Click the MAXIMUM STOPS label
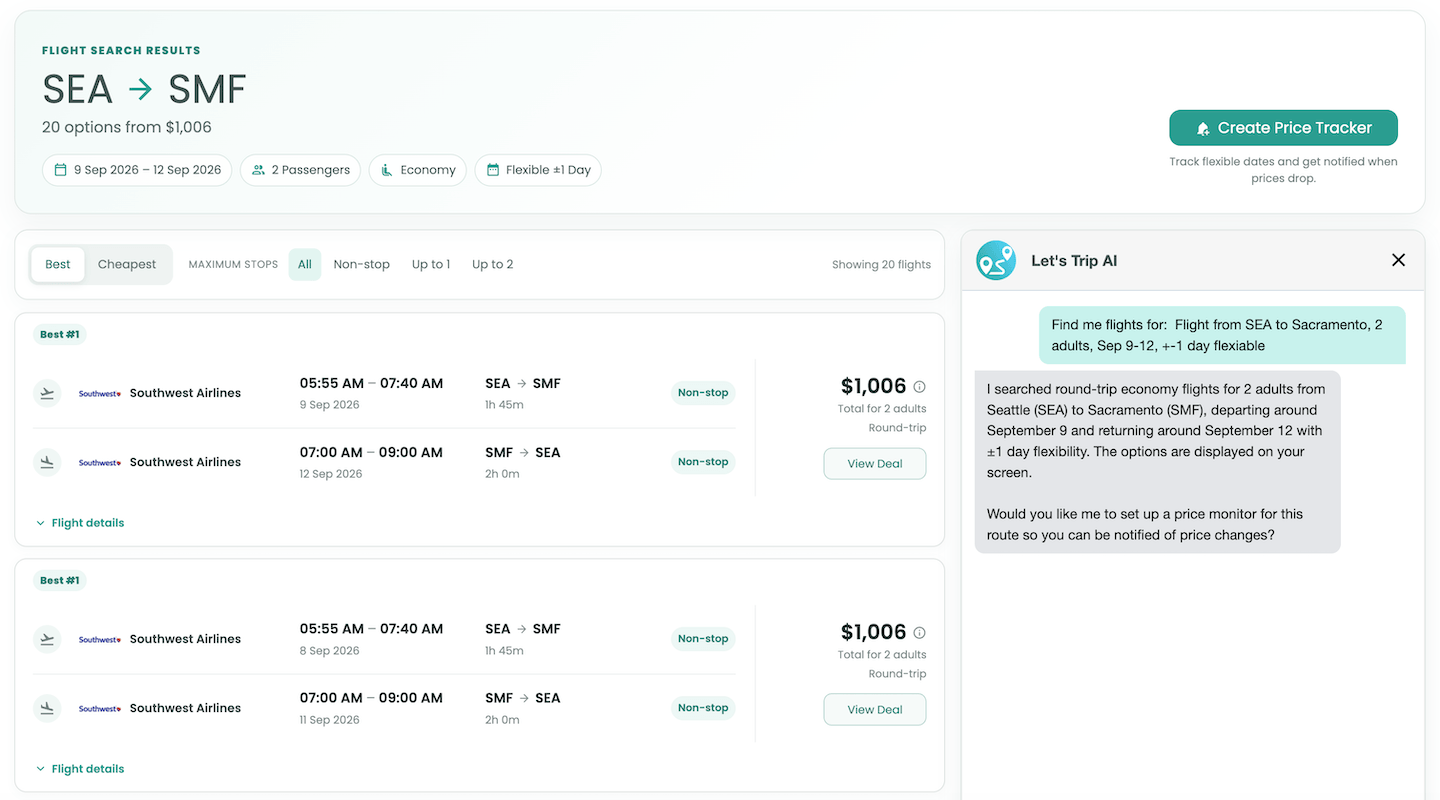Screen dimensions: 1440x800 pos(233,265)
